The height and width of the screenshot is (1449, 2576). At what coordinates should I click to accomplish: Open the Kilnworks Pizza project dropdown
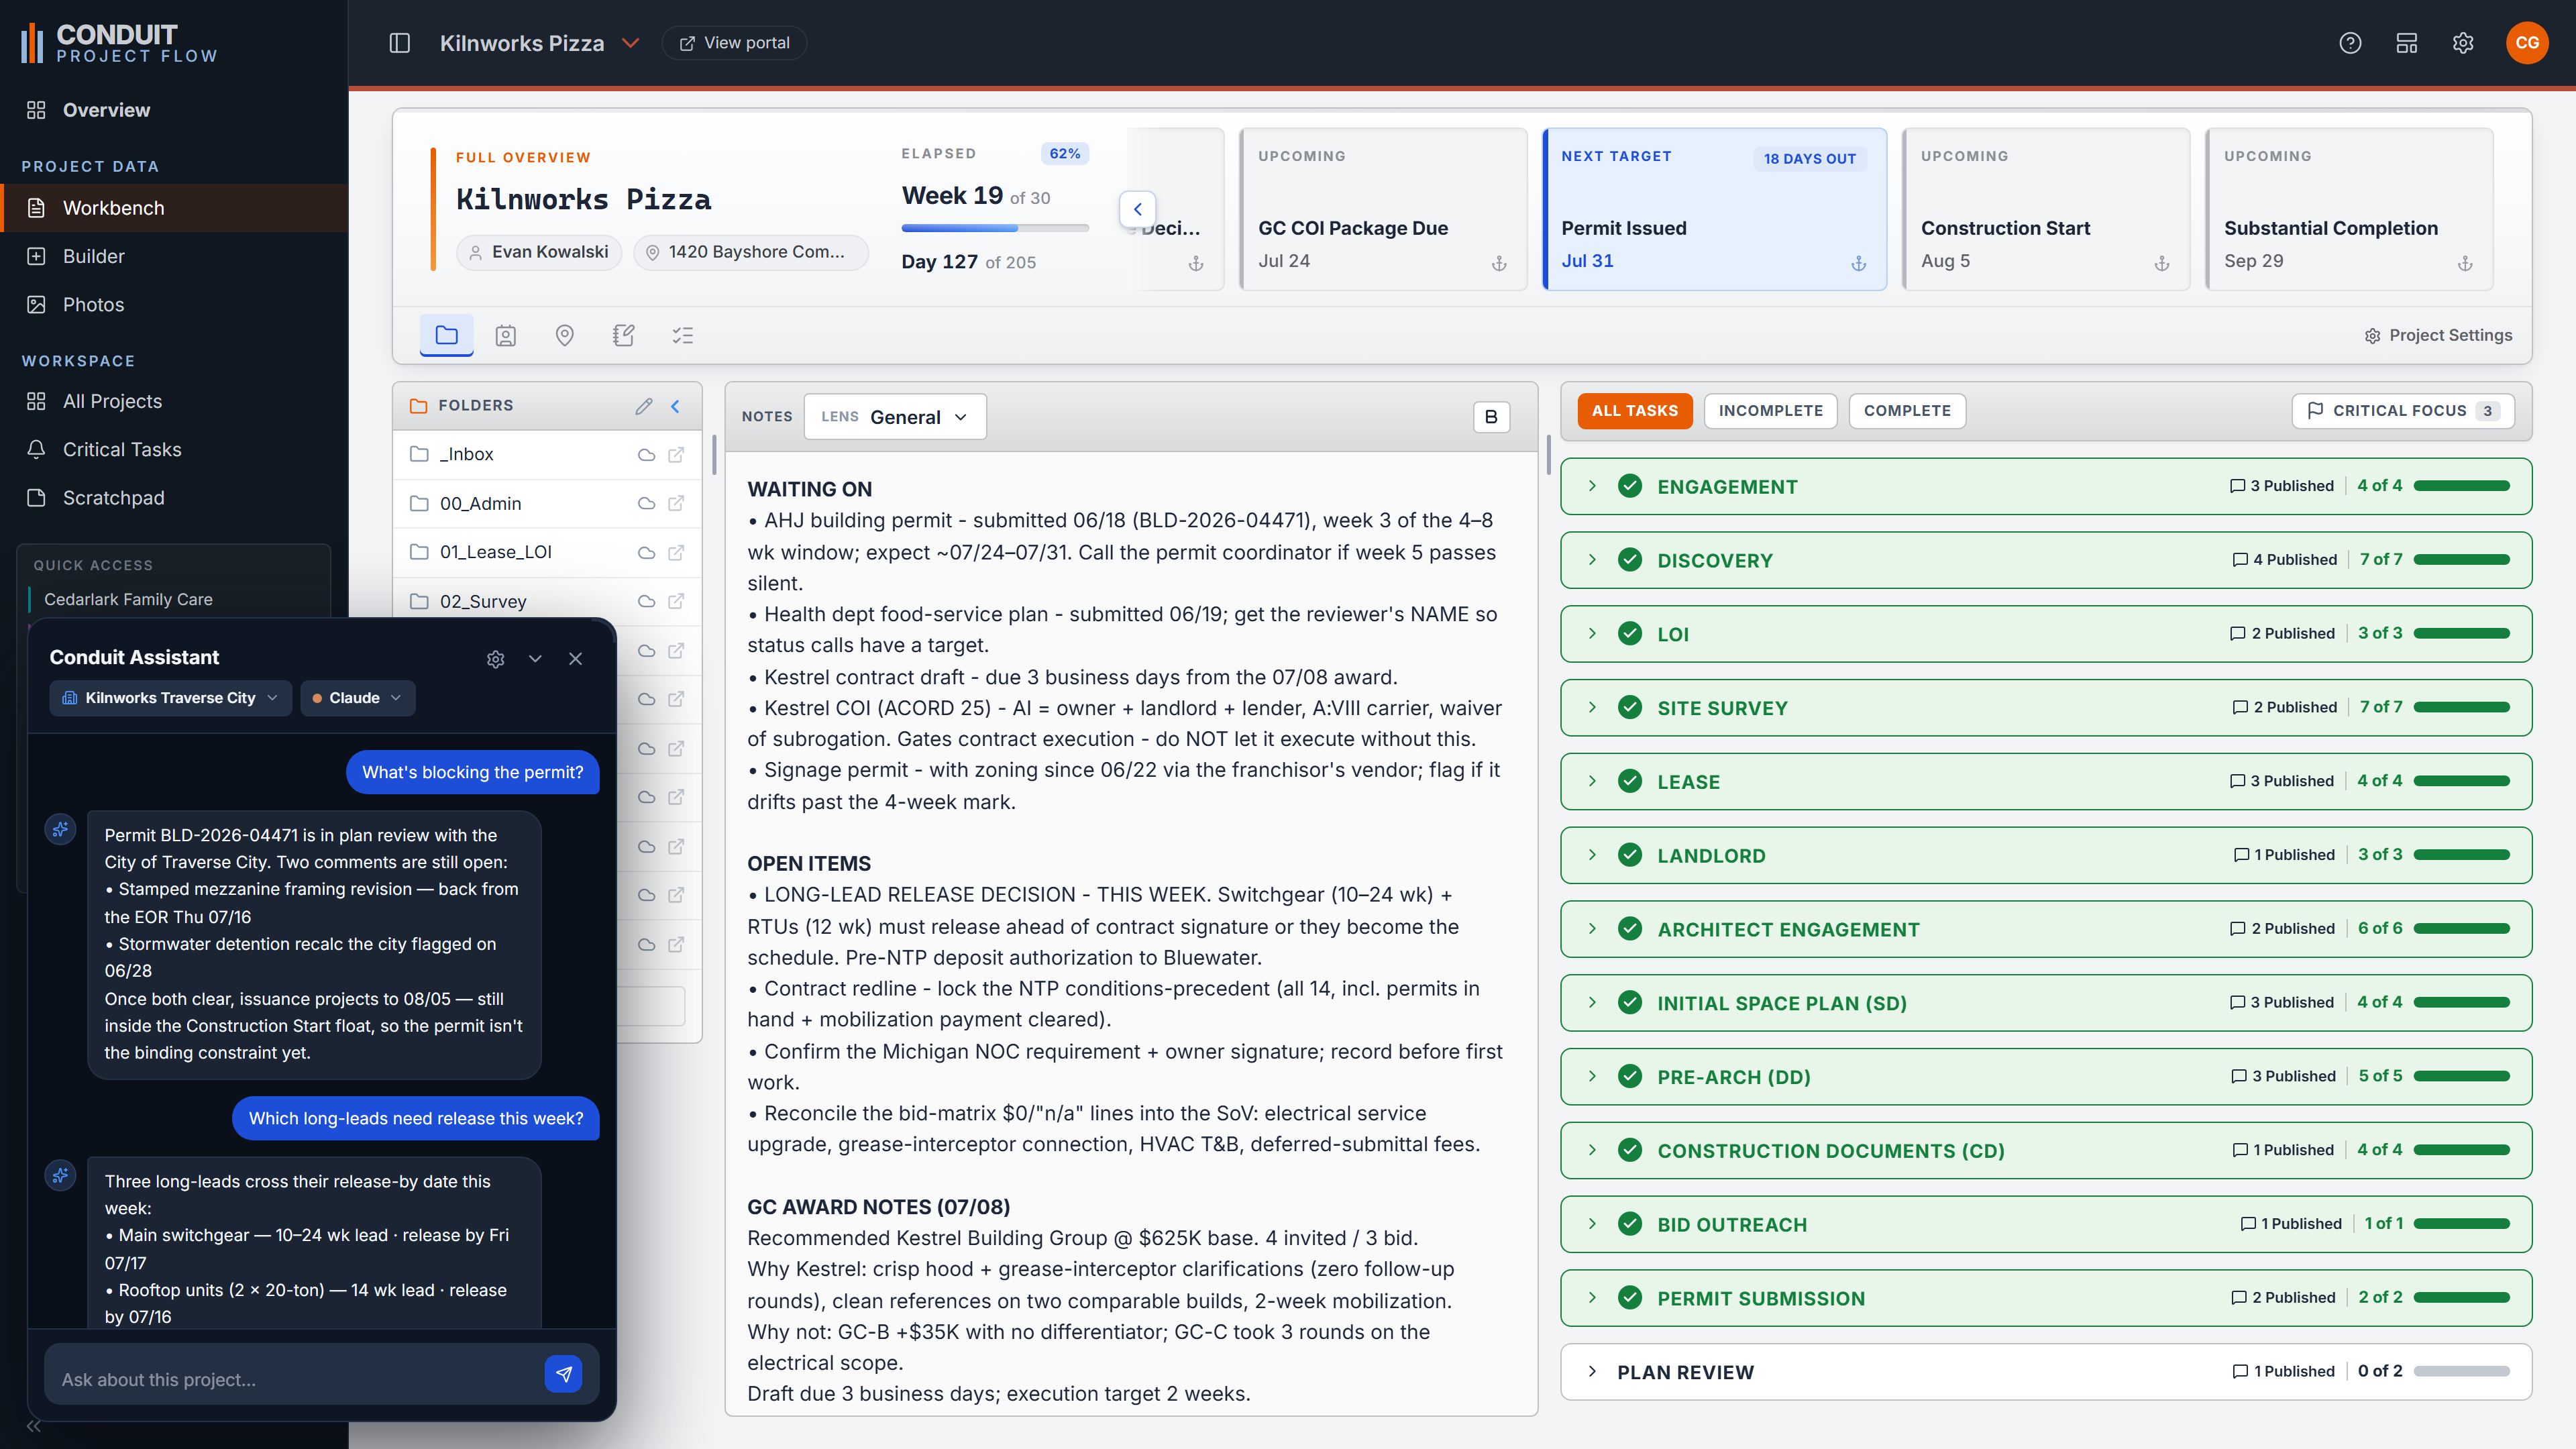[540, 43]
